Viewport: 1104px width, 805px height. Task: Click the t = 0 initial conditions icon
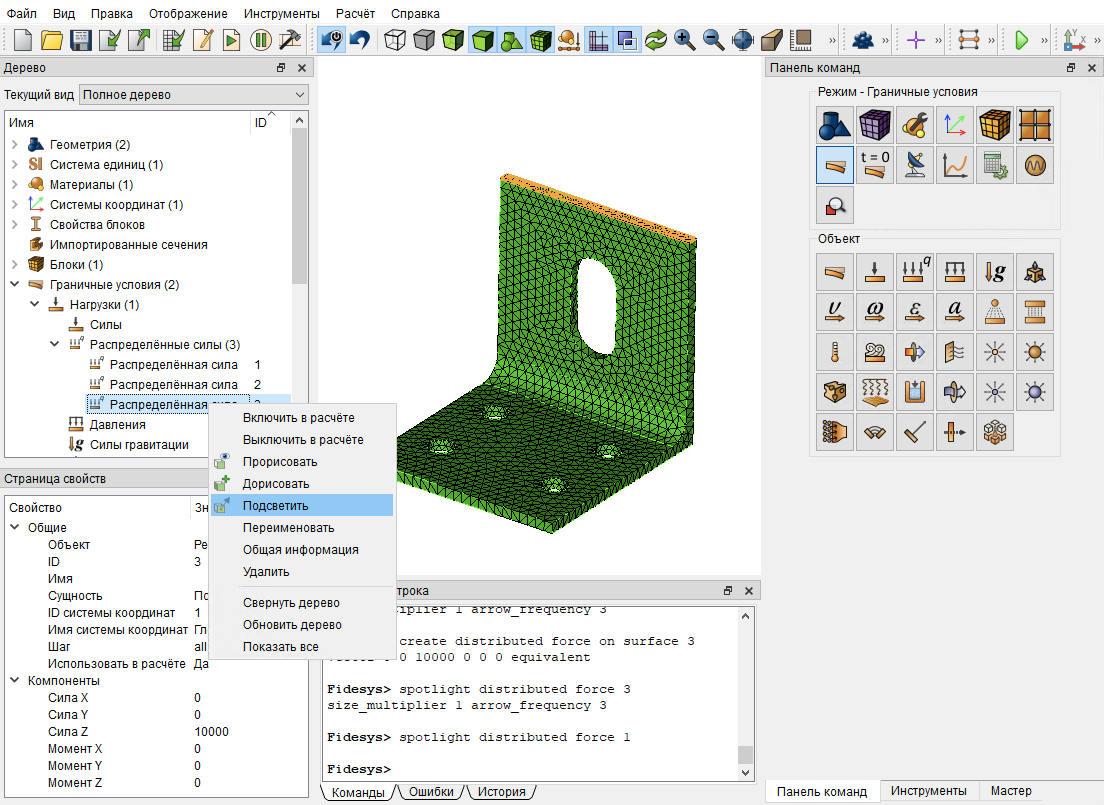coord(874,165)
